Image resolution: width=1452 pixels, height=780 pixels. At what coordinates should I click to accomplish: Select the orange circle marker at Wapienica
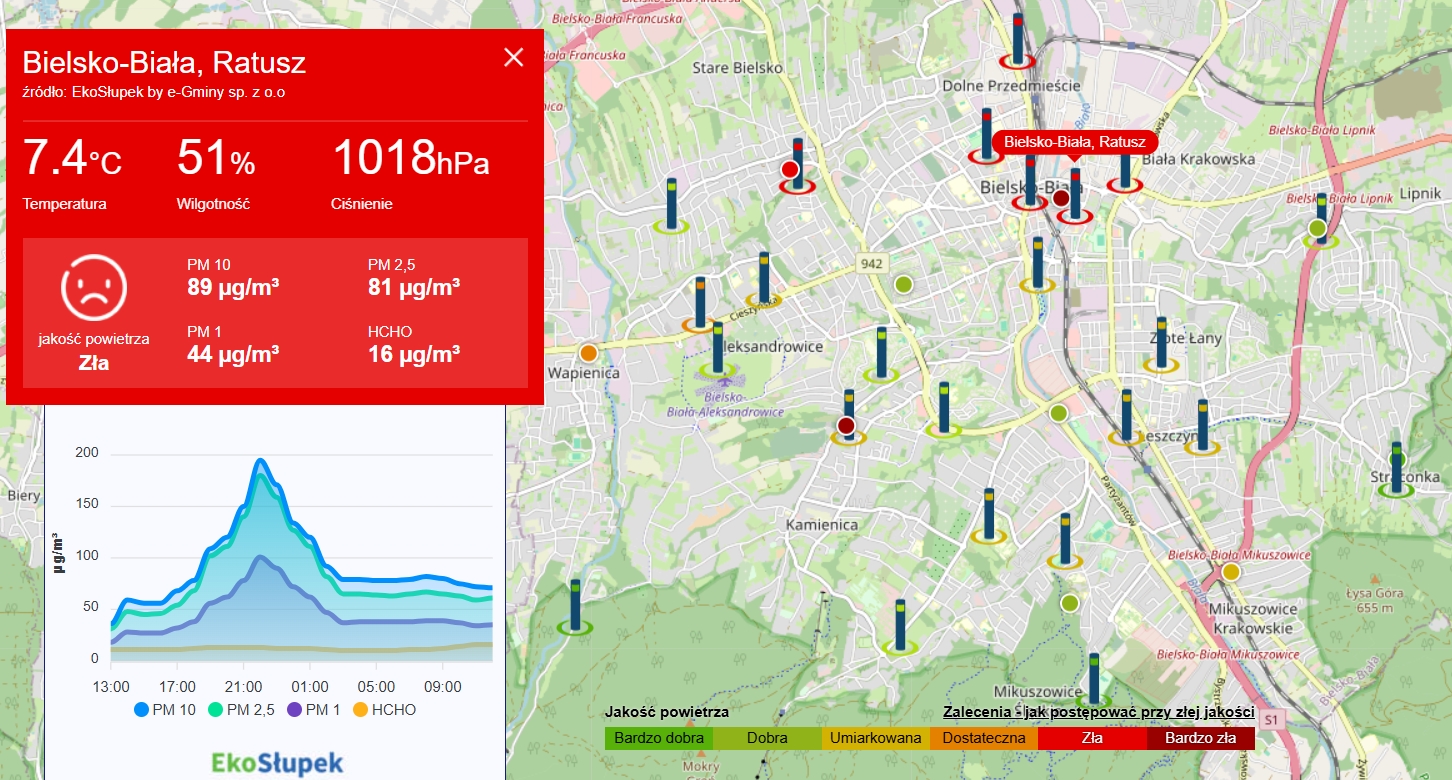pyautogui.click(x=589, y=353)
